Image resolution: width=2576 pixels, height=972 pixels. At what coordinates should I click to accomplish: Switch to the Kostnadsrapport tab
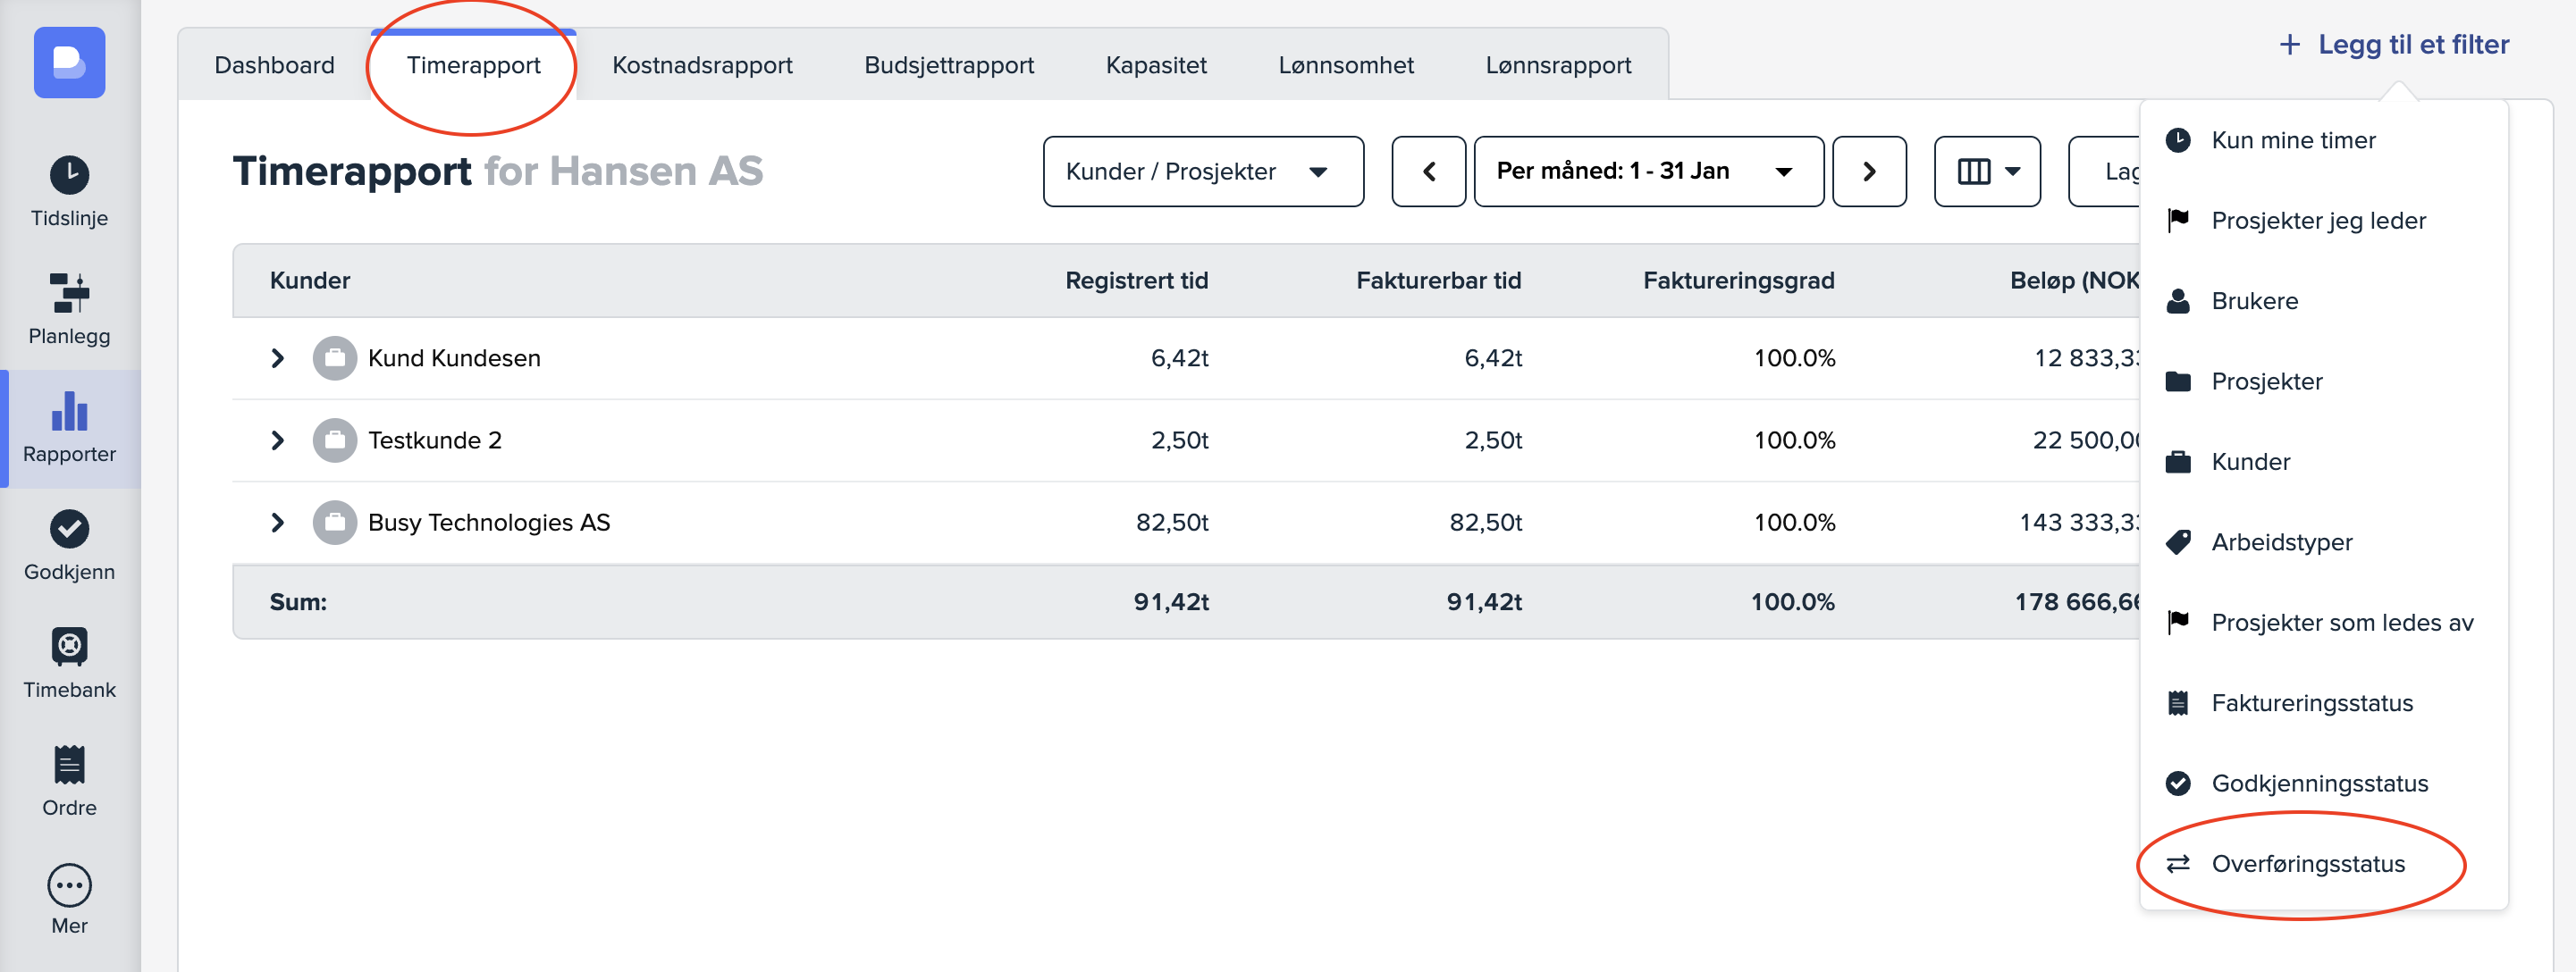[701, 65]
